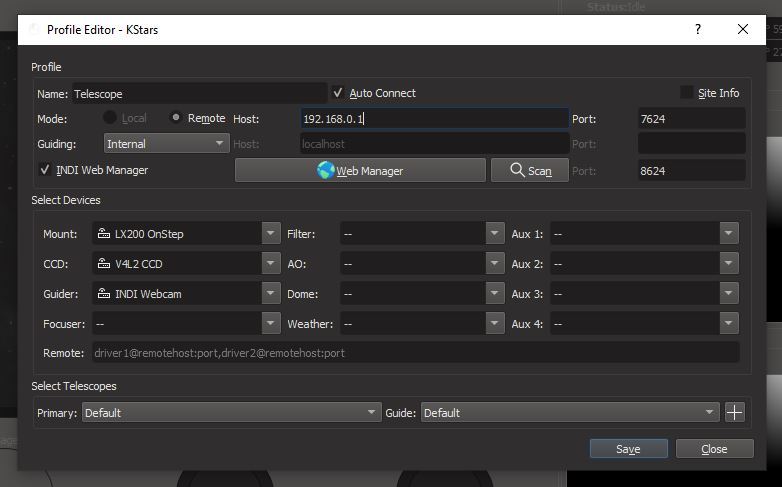Click the Select Telescopes section label
Viewport: 782px width, 487px height.
tap(74, 386)
